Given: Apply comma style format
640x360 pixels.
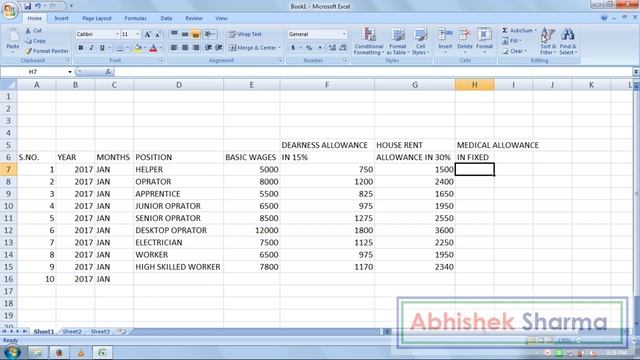Looking at the screenshot, I should coord(320,48).
